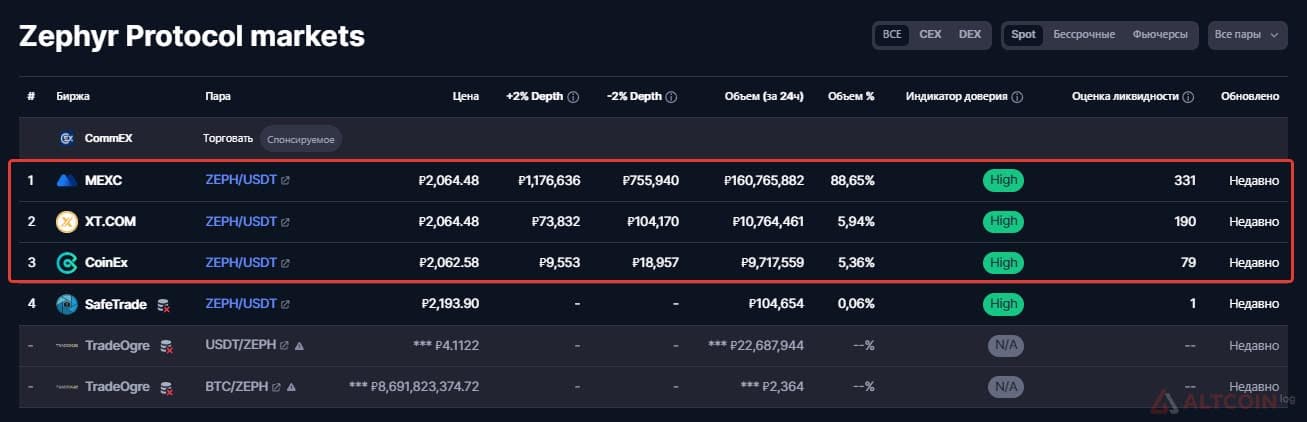The height and width of the screenshot is (422, 1307).
Task: Click the XT.COM exchange logo
Action: (x=67, y=221)
